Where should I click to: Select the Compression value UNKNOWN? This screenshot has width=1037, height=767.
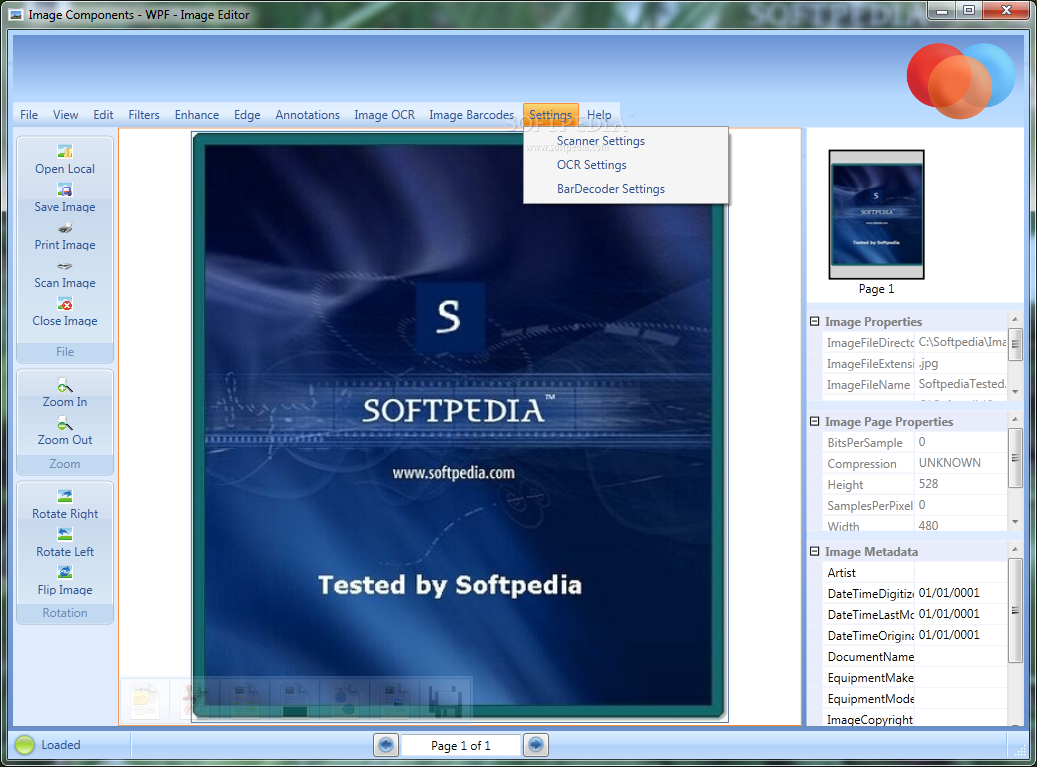[x=962, y=463]
